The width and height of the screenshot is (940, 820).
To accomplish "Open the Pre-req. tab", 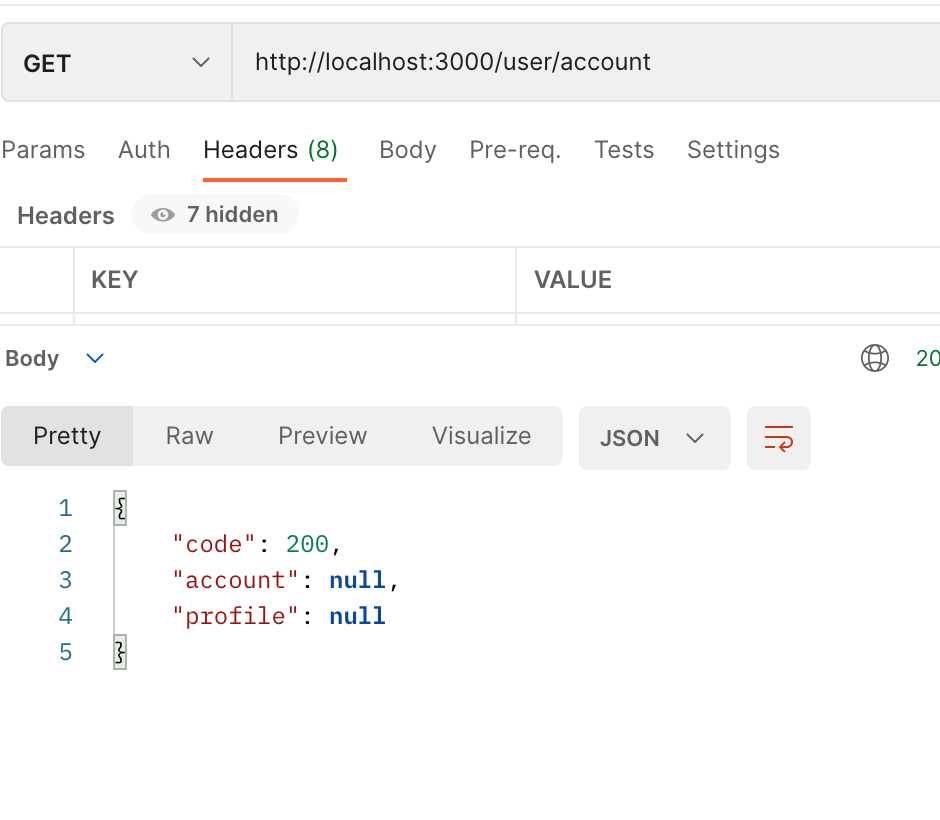I will pos(515,150).
